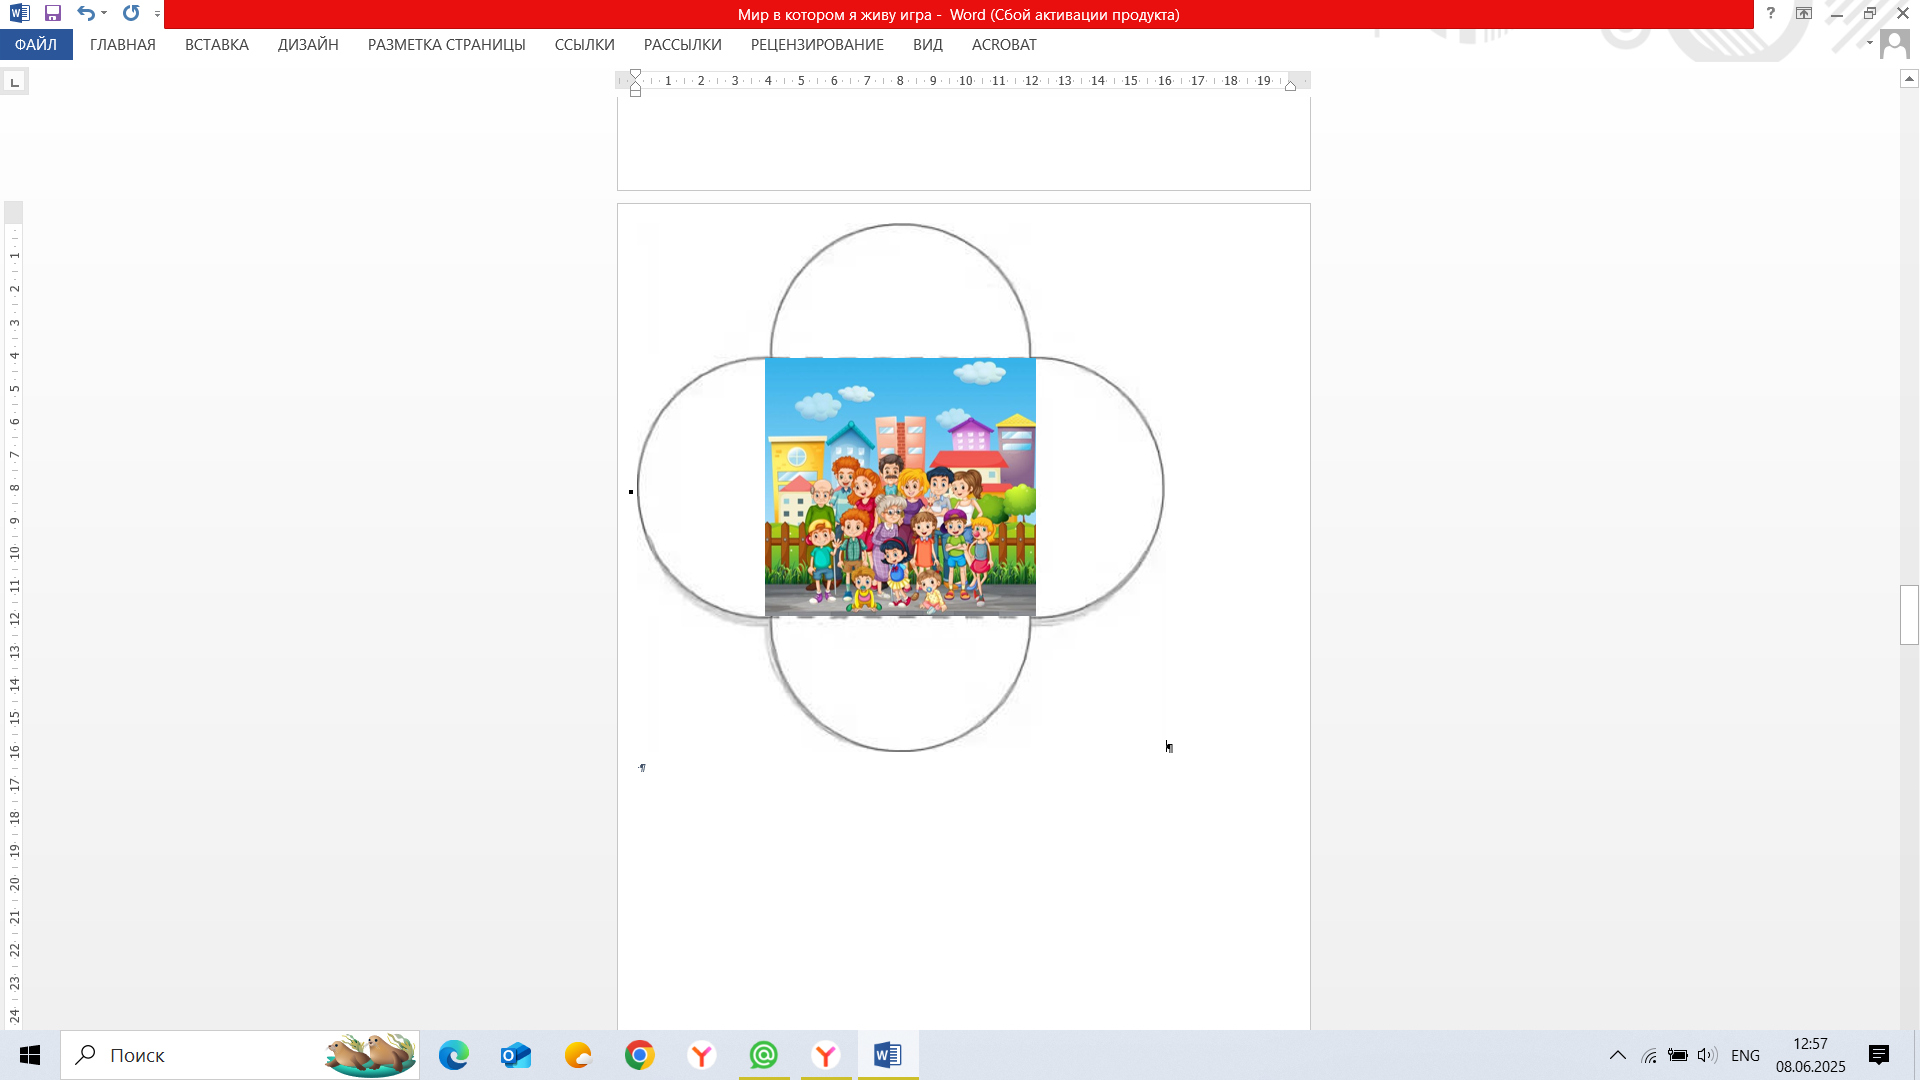Image resolution: width=1920 pixels, height=1080 pixels.
Task: Click the Save icon in quick access toolbar
Action: 53,14
